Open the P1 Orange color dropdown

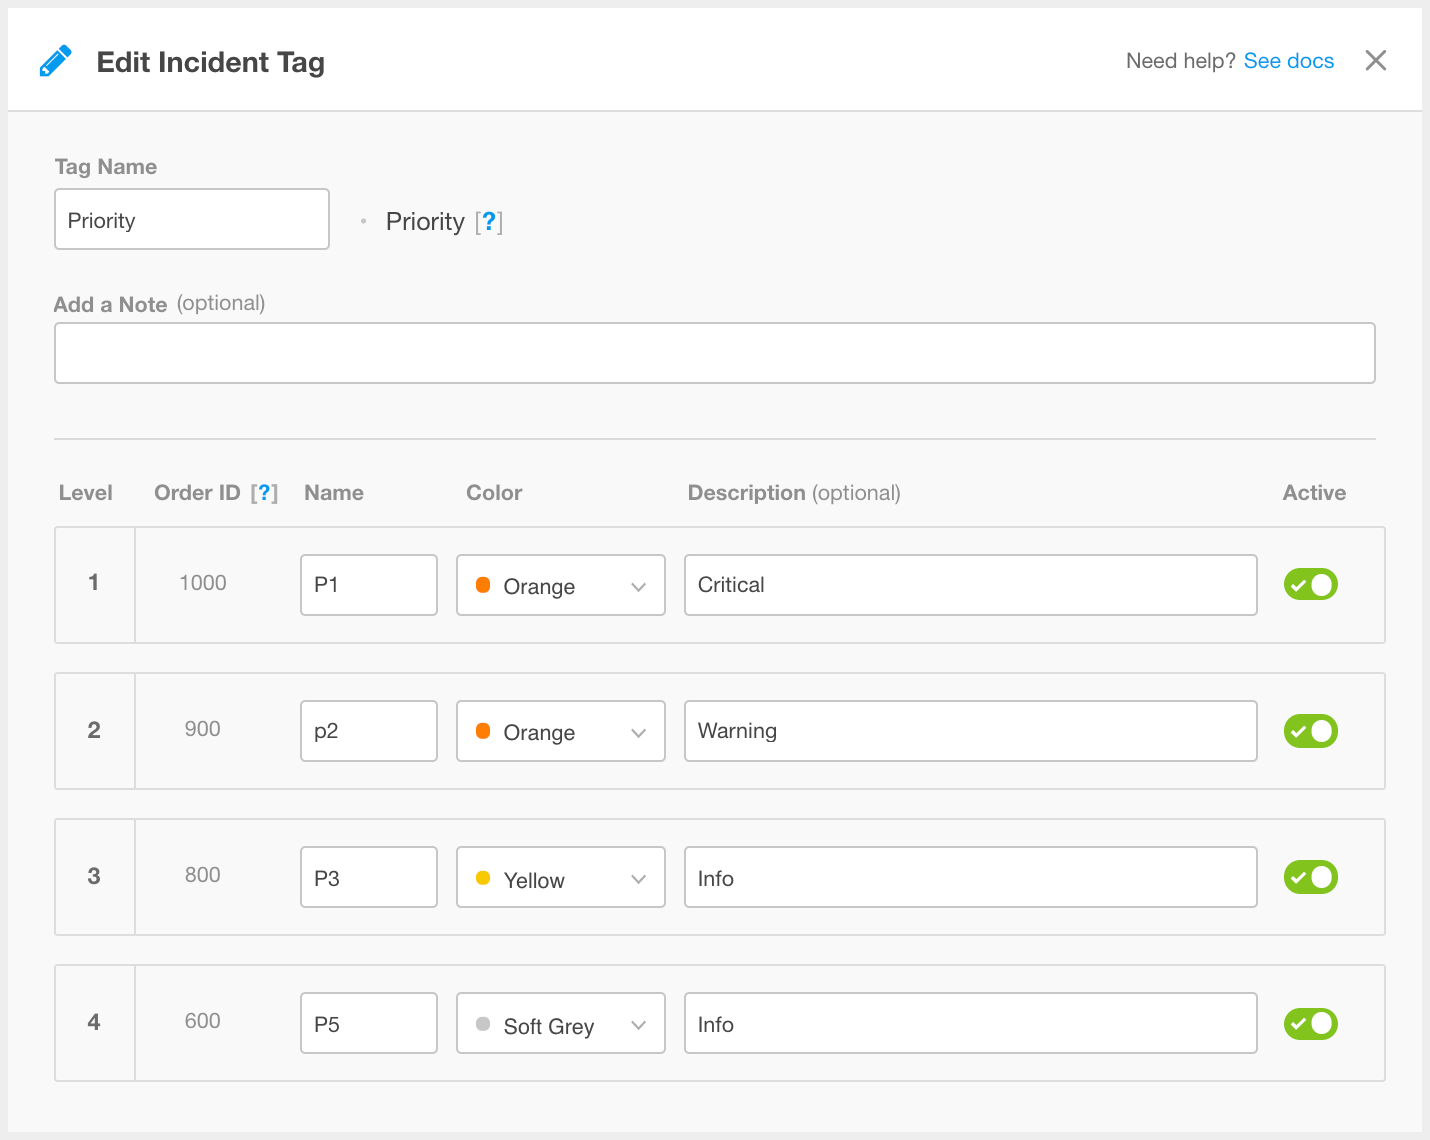coord(560,585)
